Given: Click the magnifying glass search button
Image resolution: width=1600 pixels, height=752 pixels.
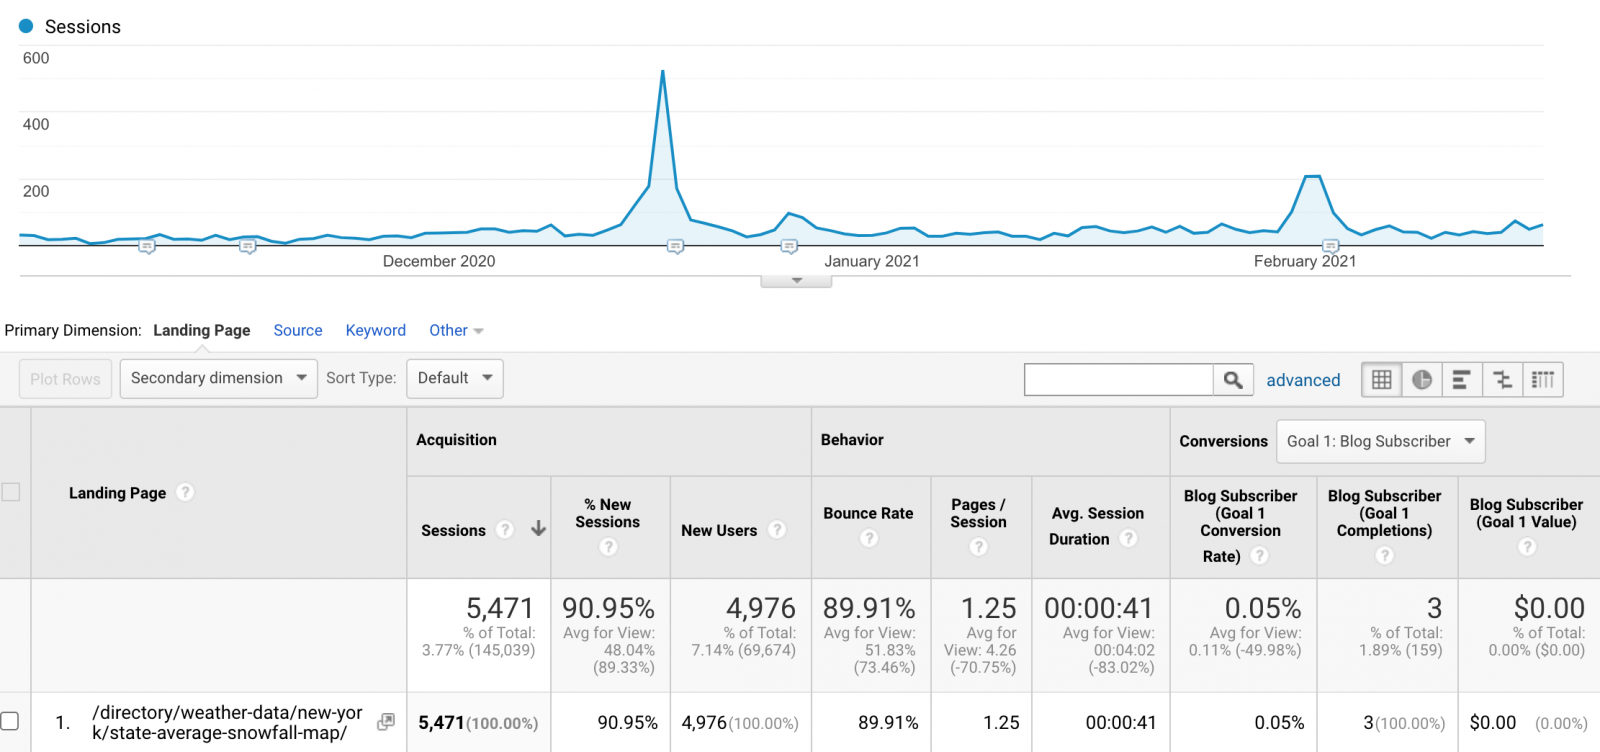Looking at the screenshot, I should pos(1233,380).
